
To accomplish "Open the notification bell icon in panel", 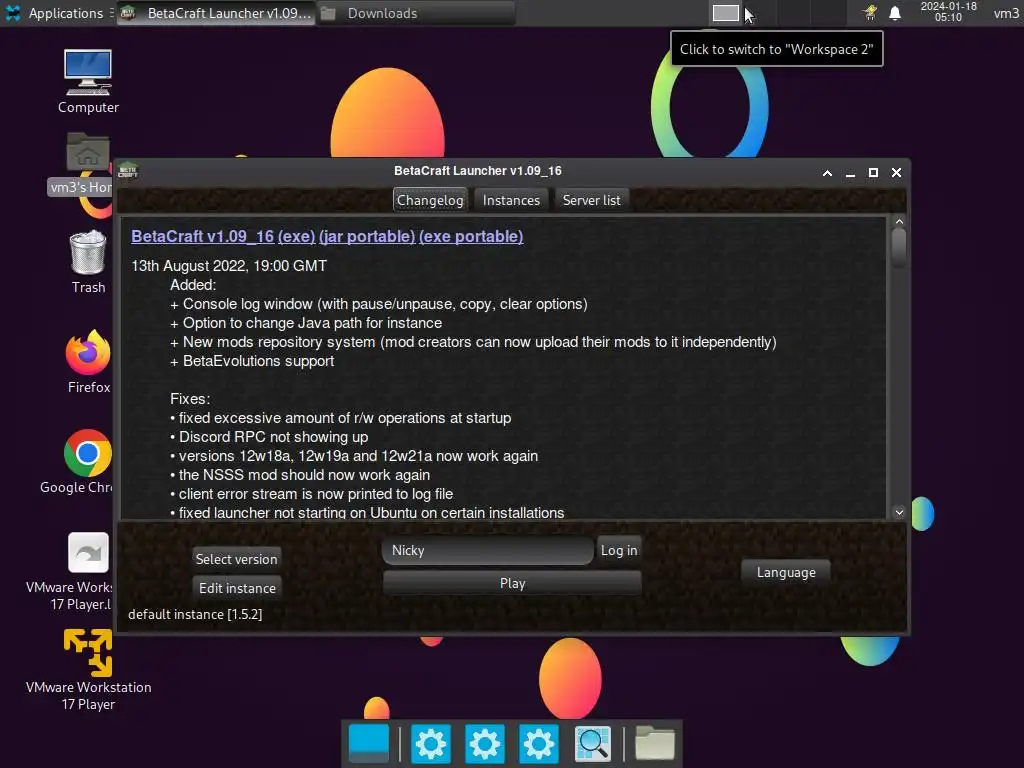I will click(x=895, y=13).
